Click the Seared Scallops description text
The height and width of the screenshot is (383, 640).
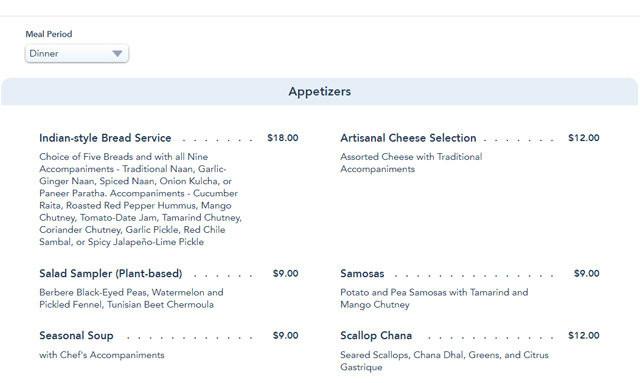coord(444,361)
